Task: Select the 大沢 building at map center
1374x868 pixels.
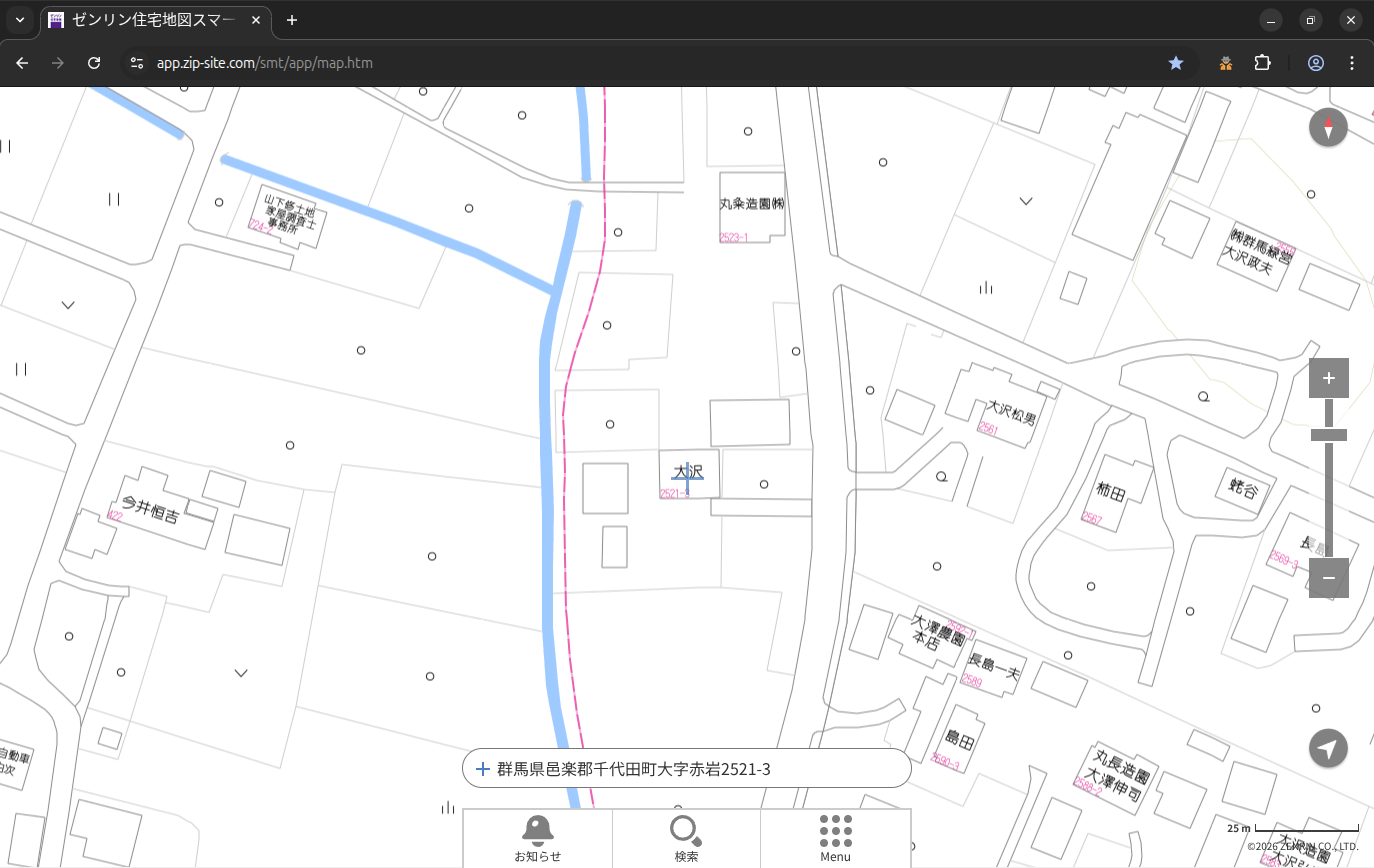Action: (688, 473)
